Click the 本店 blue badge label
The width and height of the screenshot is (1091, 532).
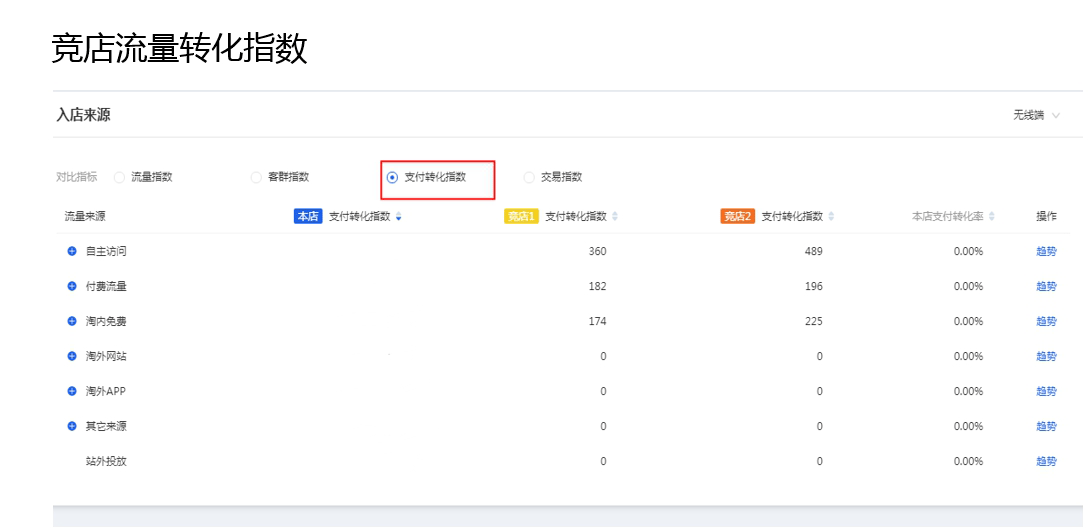[307, 216]
